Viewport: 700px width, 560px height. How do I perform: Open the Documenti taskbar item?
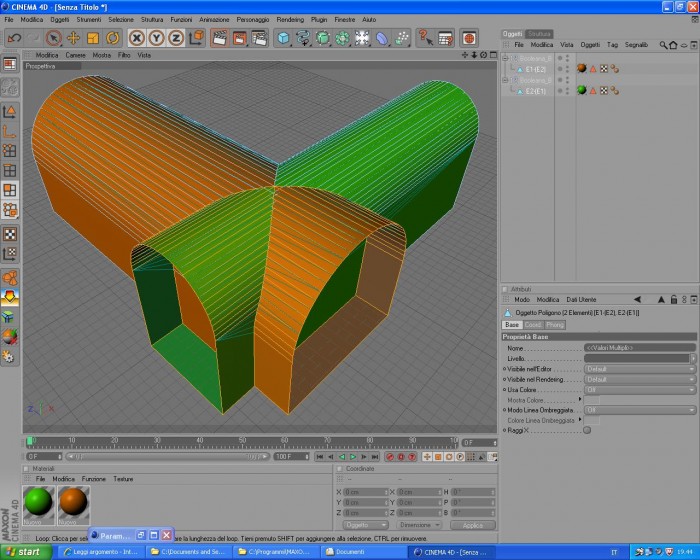[364, 552]
